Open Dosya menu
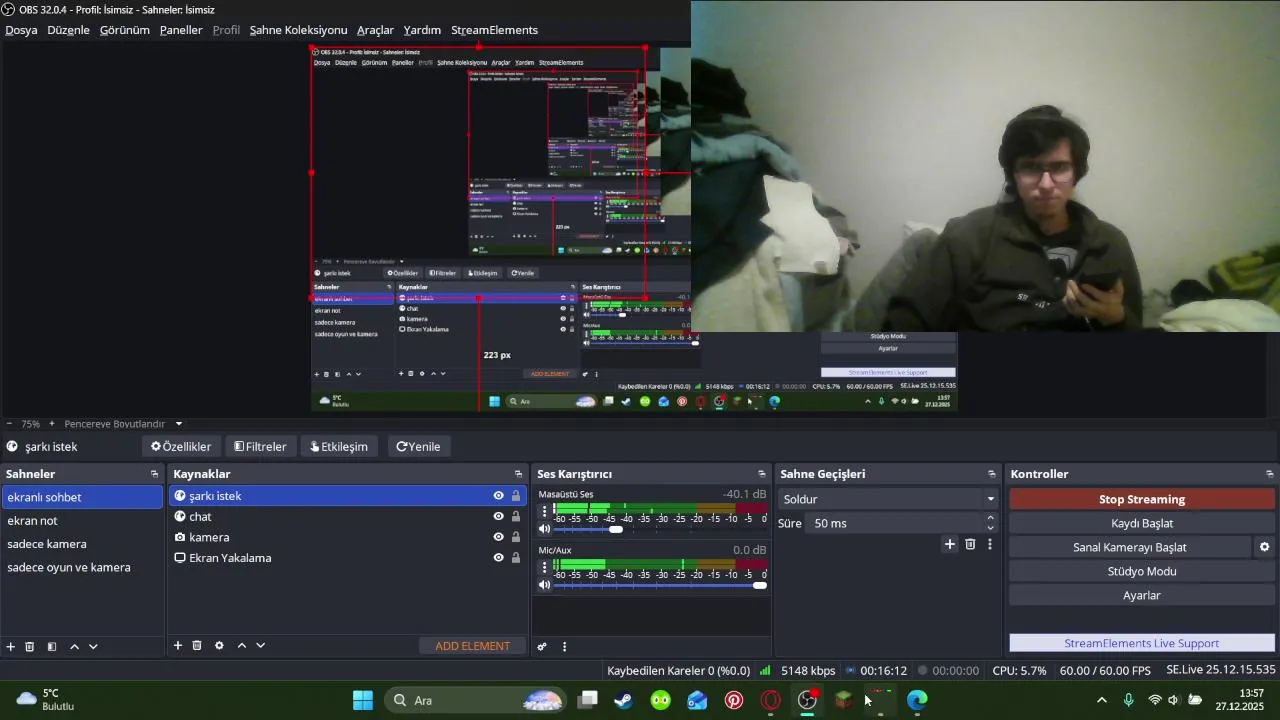 click(x=21, y=30)
